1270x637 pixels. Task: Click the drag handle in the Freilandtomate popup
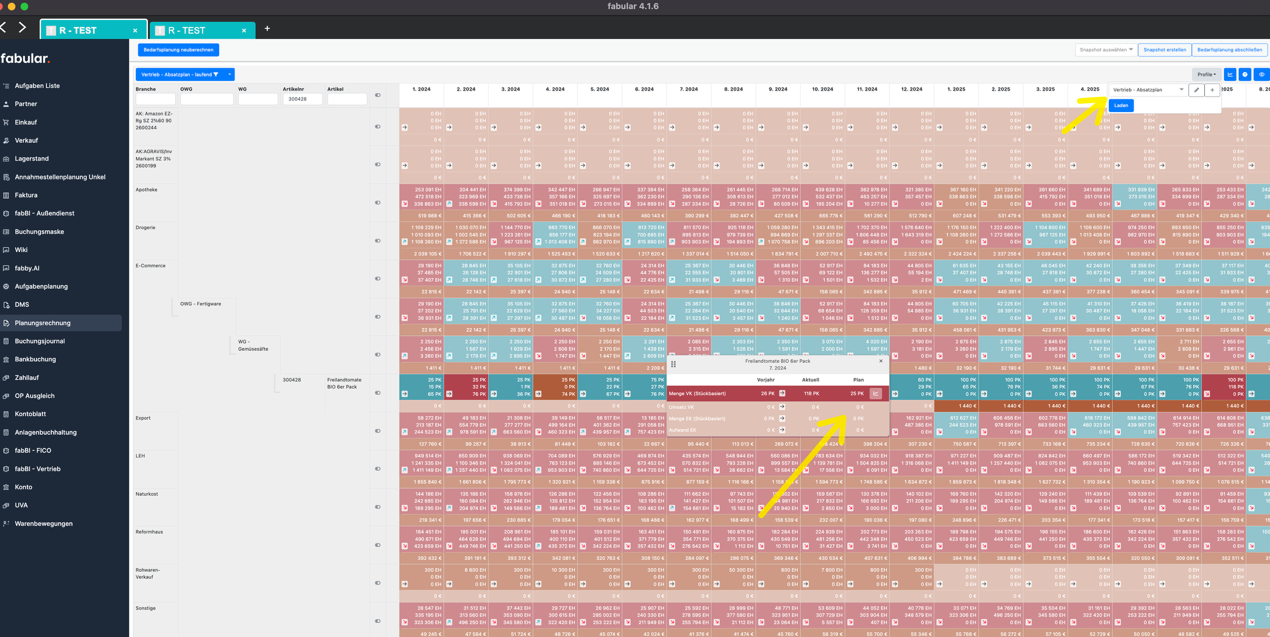tap(673, 364)
